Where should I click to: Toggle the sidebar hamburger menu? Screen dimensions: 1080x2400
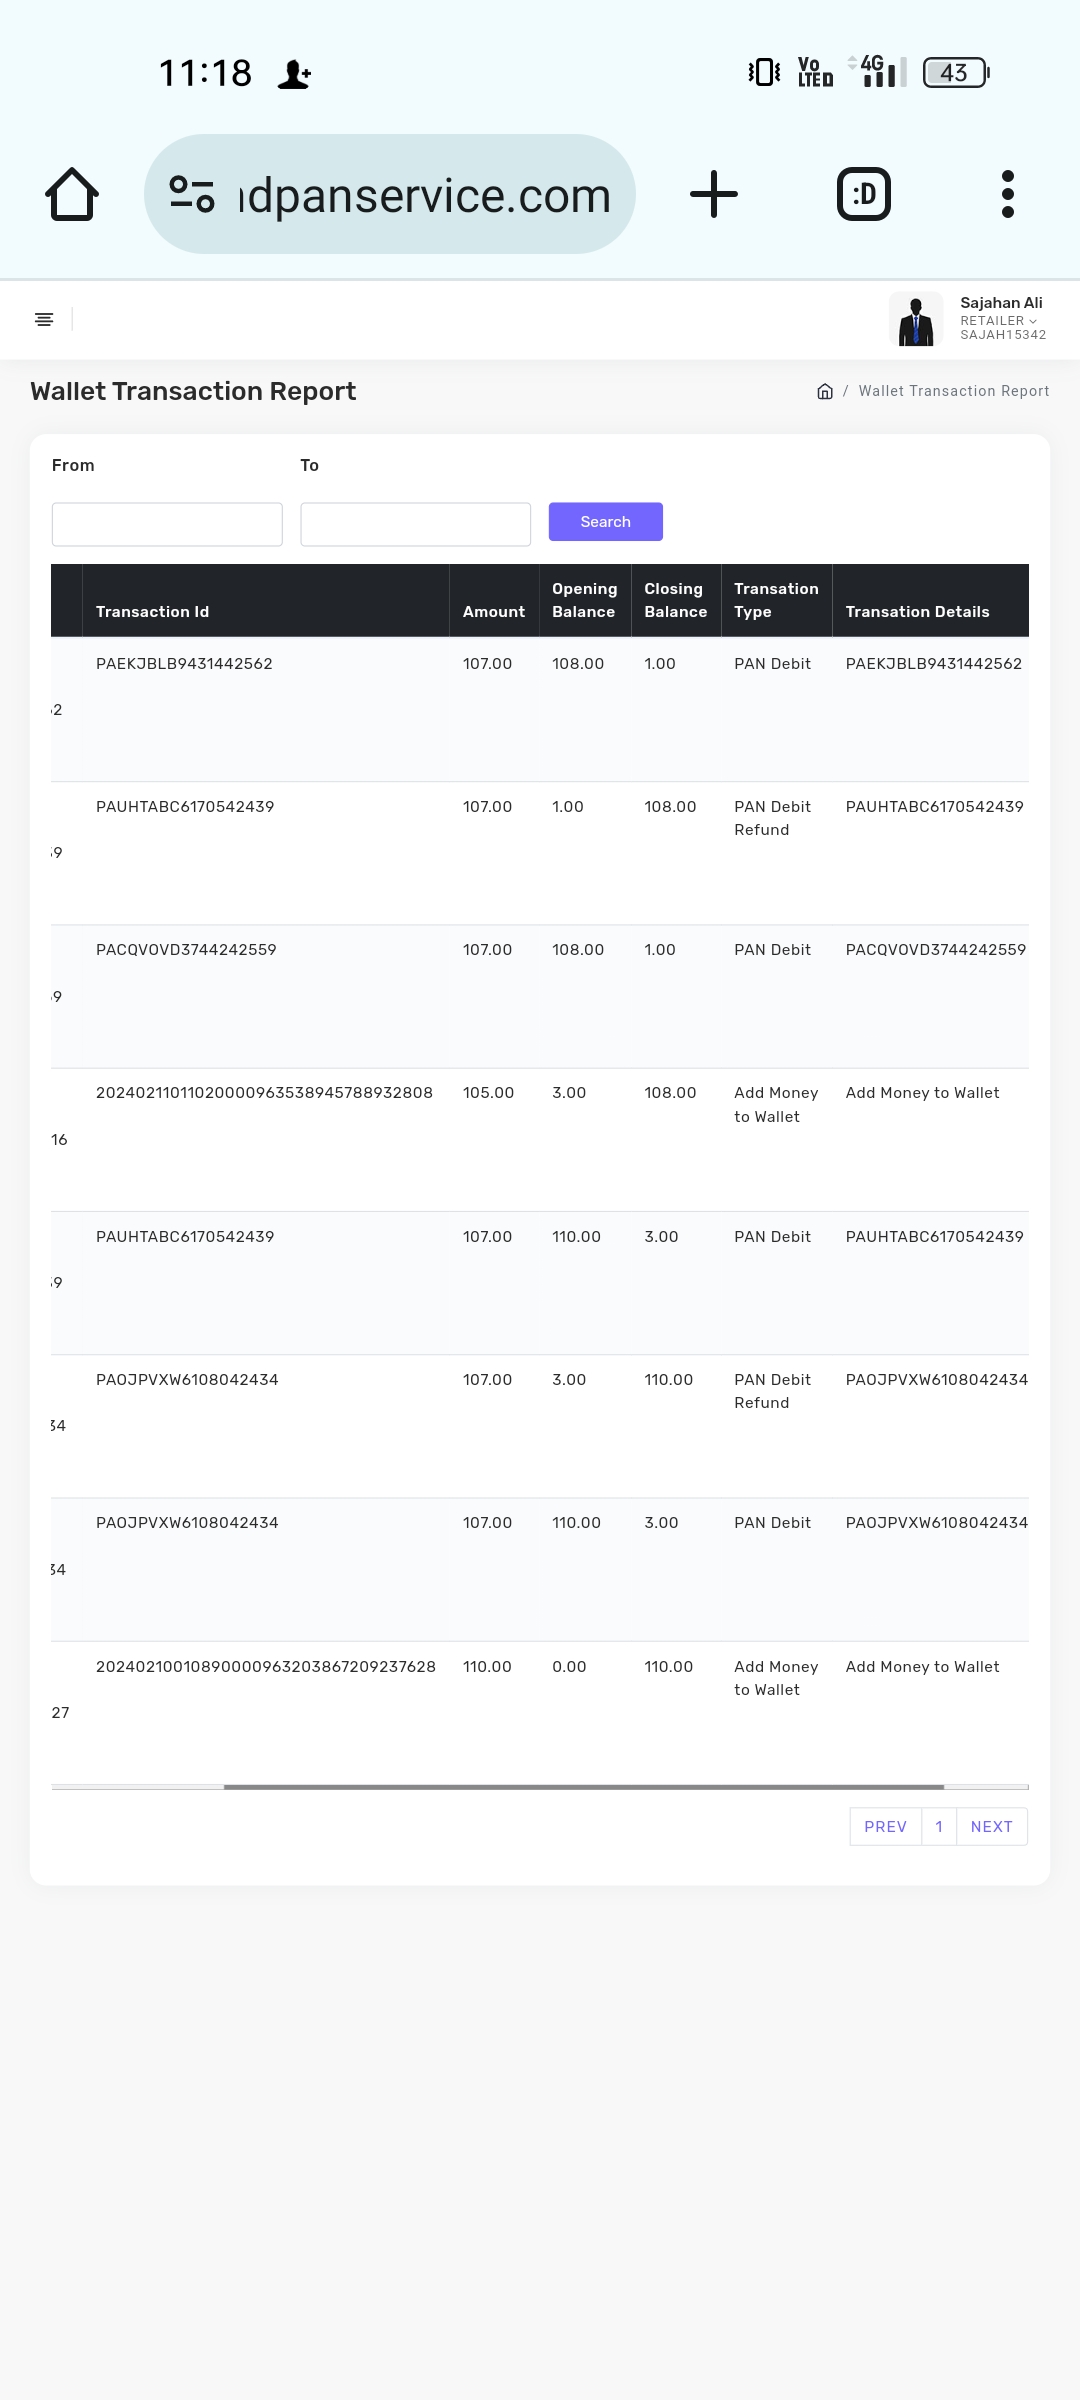coord(44,319)
